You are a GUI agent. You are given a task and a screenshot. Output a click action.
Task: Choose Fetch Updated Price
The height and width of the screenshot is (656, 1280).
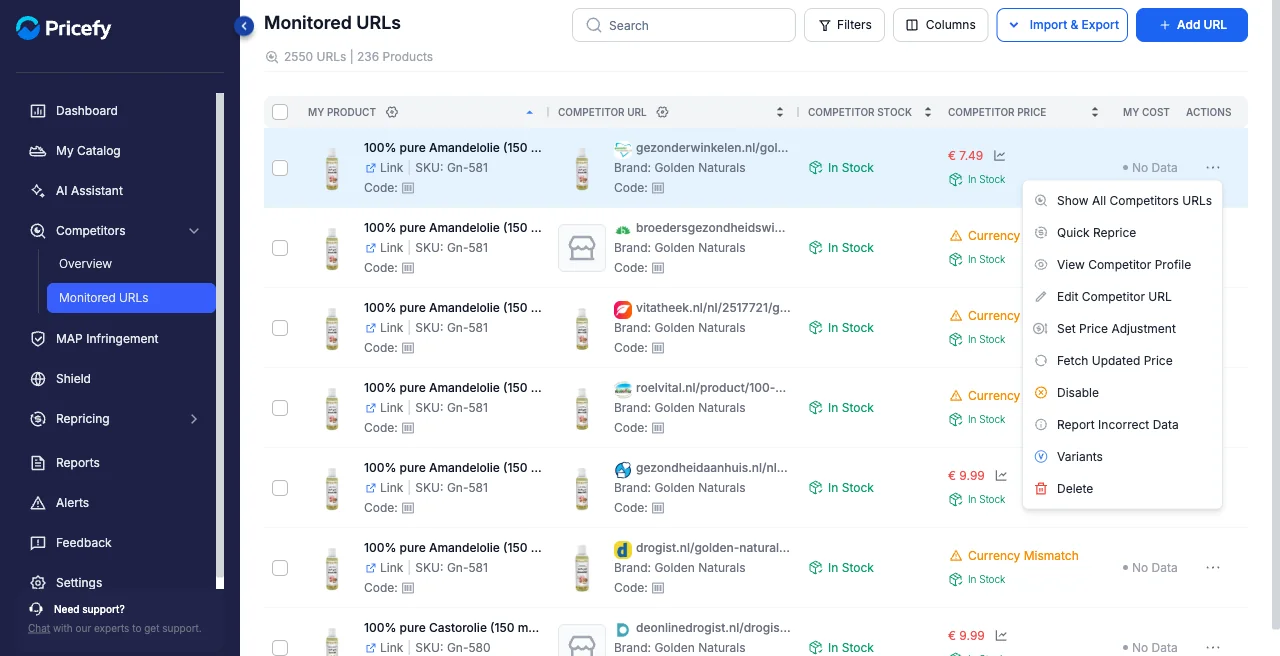tap(1122, 361)
